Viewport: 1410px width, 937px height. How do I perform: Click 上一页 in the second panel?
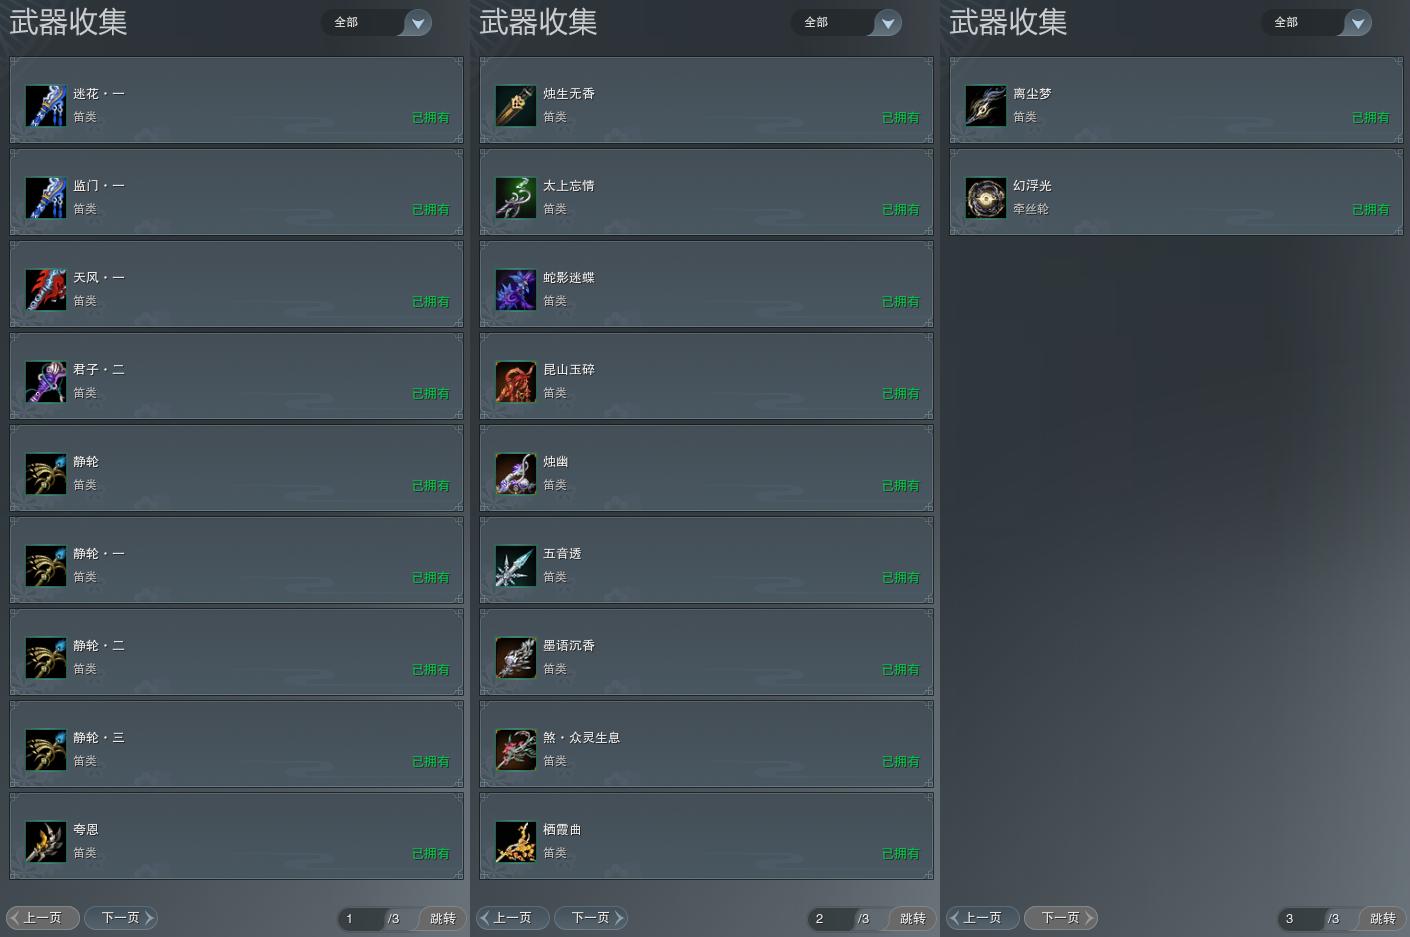click(x=512, y=917)
